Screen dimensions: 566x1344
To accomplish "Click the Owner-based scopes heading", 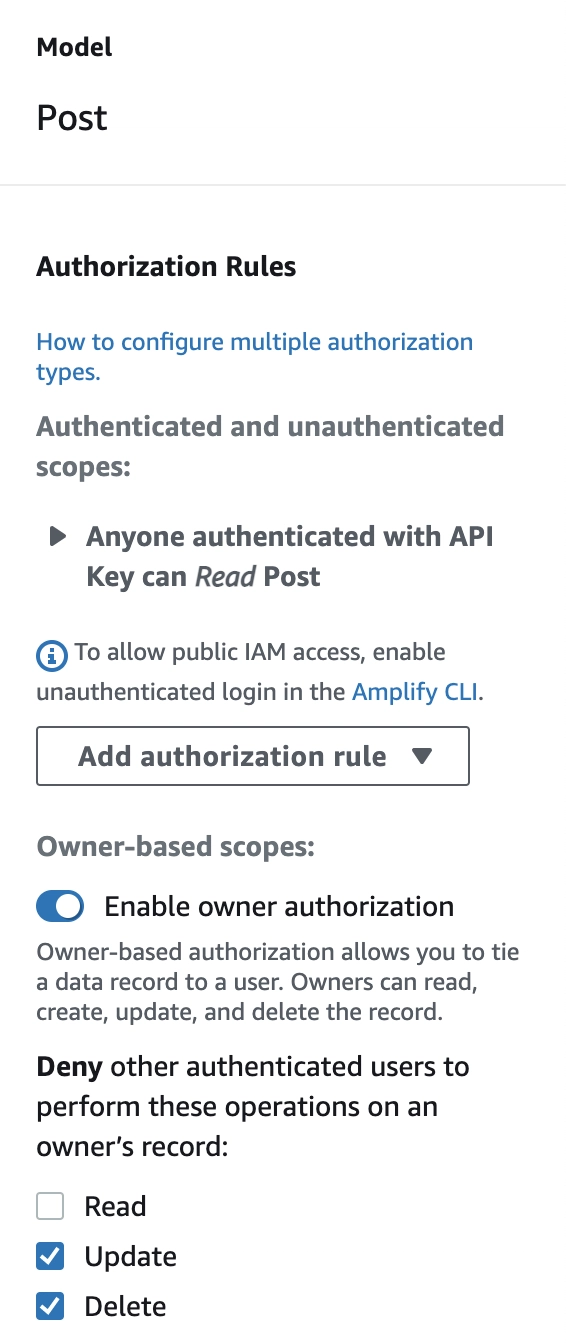I will [x=176, y=847].
